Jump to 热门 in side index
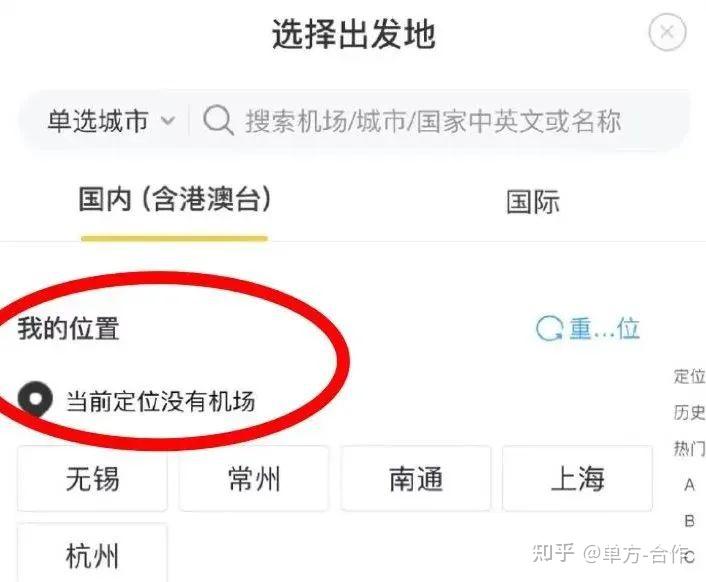 click(x=689, y=448)
